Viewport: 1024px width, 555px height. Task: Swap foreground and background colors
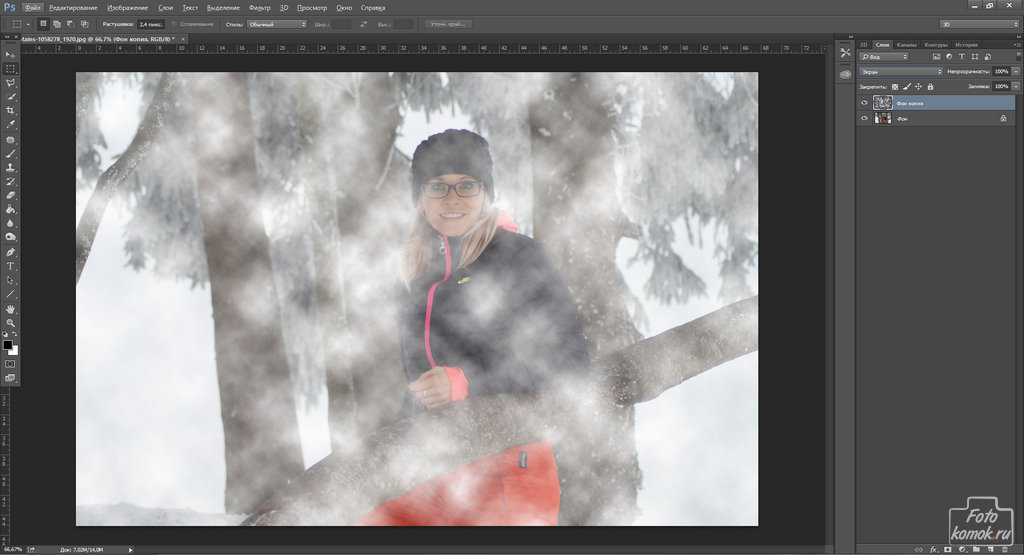[15, 334]
